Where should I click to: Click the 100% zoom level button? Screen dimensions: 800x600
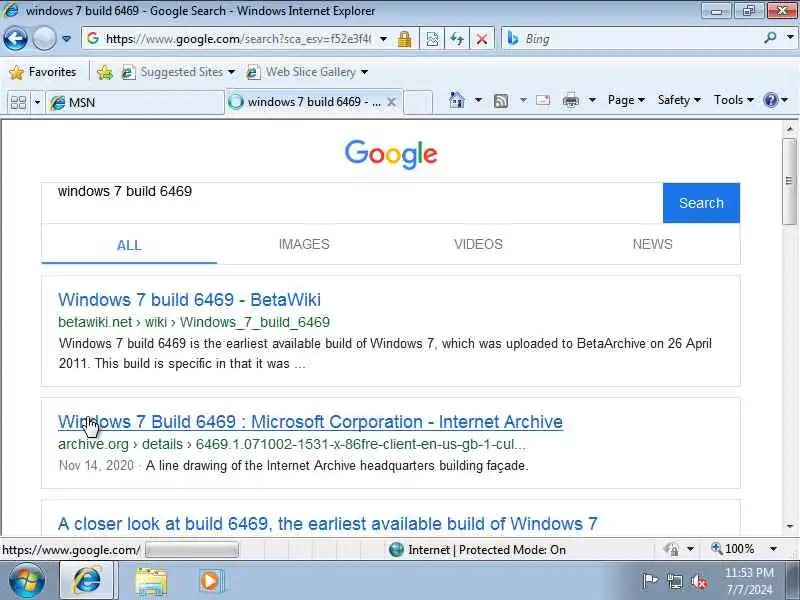pyautogui.click(x=733, y=549)
